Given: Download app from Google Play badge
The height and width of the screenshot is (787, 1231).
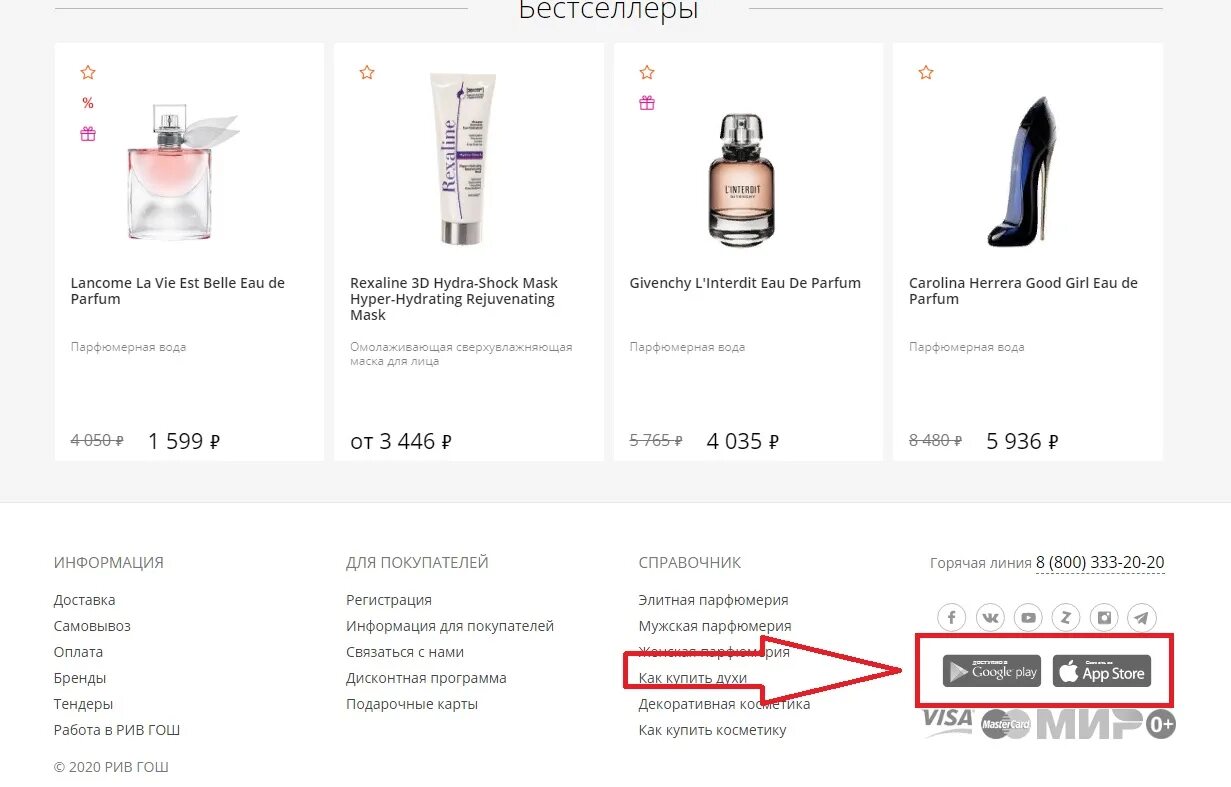Looking at the screenshot, I should pyautogui.click(x=992, y=671).
